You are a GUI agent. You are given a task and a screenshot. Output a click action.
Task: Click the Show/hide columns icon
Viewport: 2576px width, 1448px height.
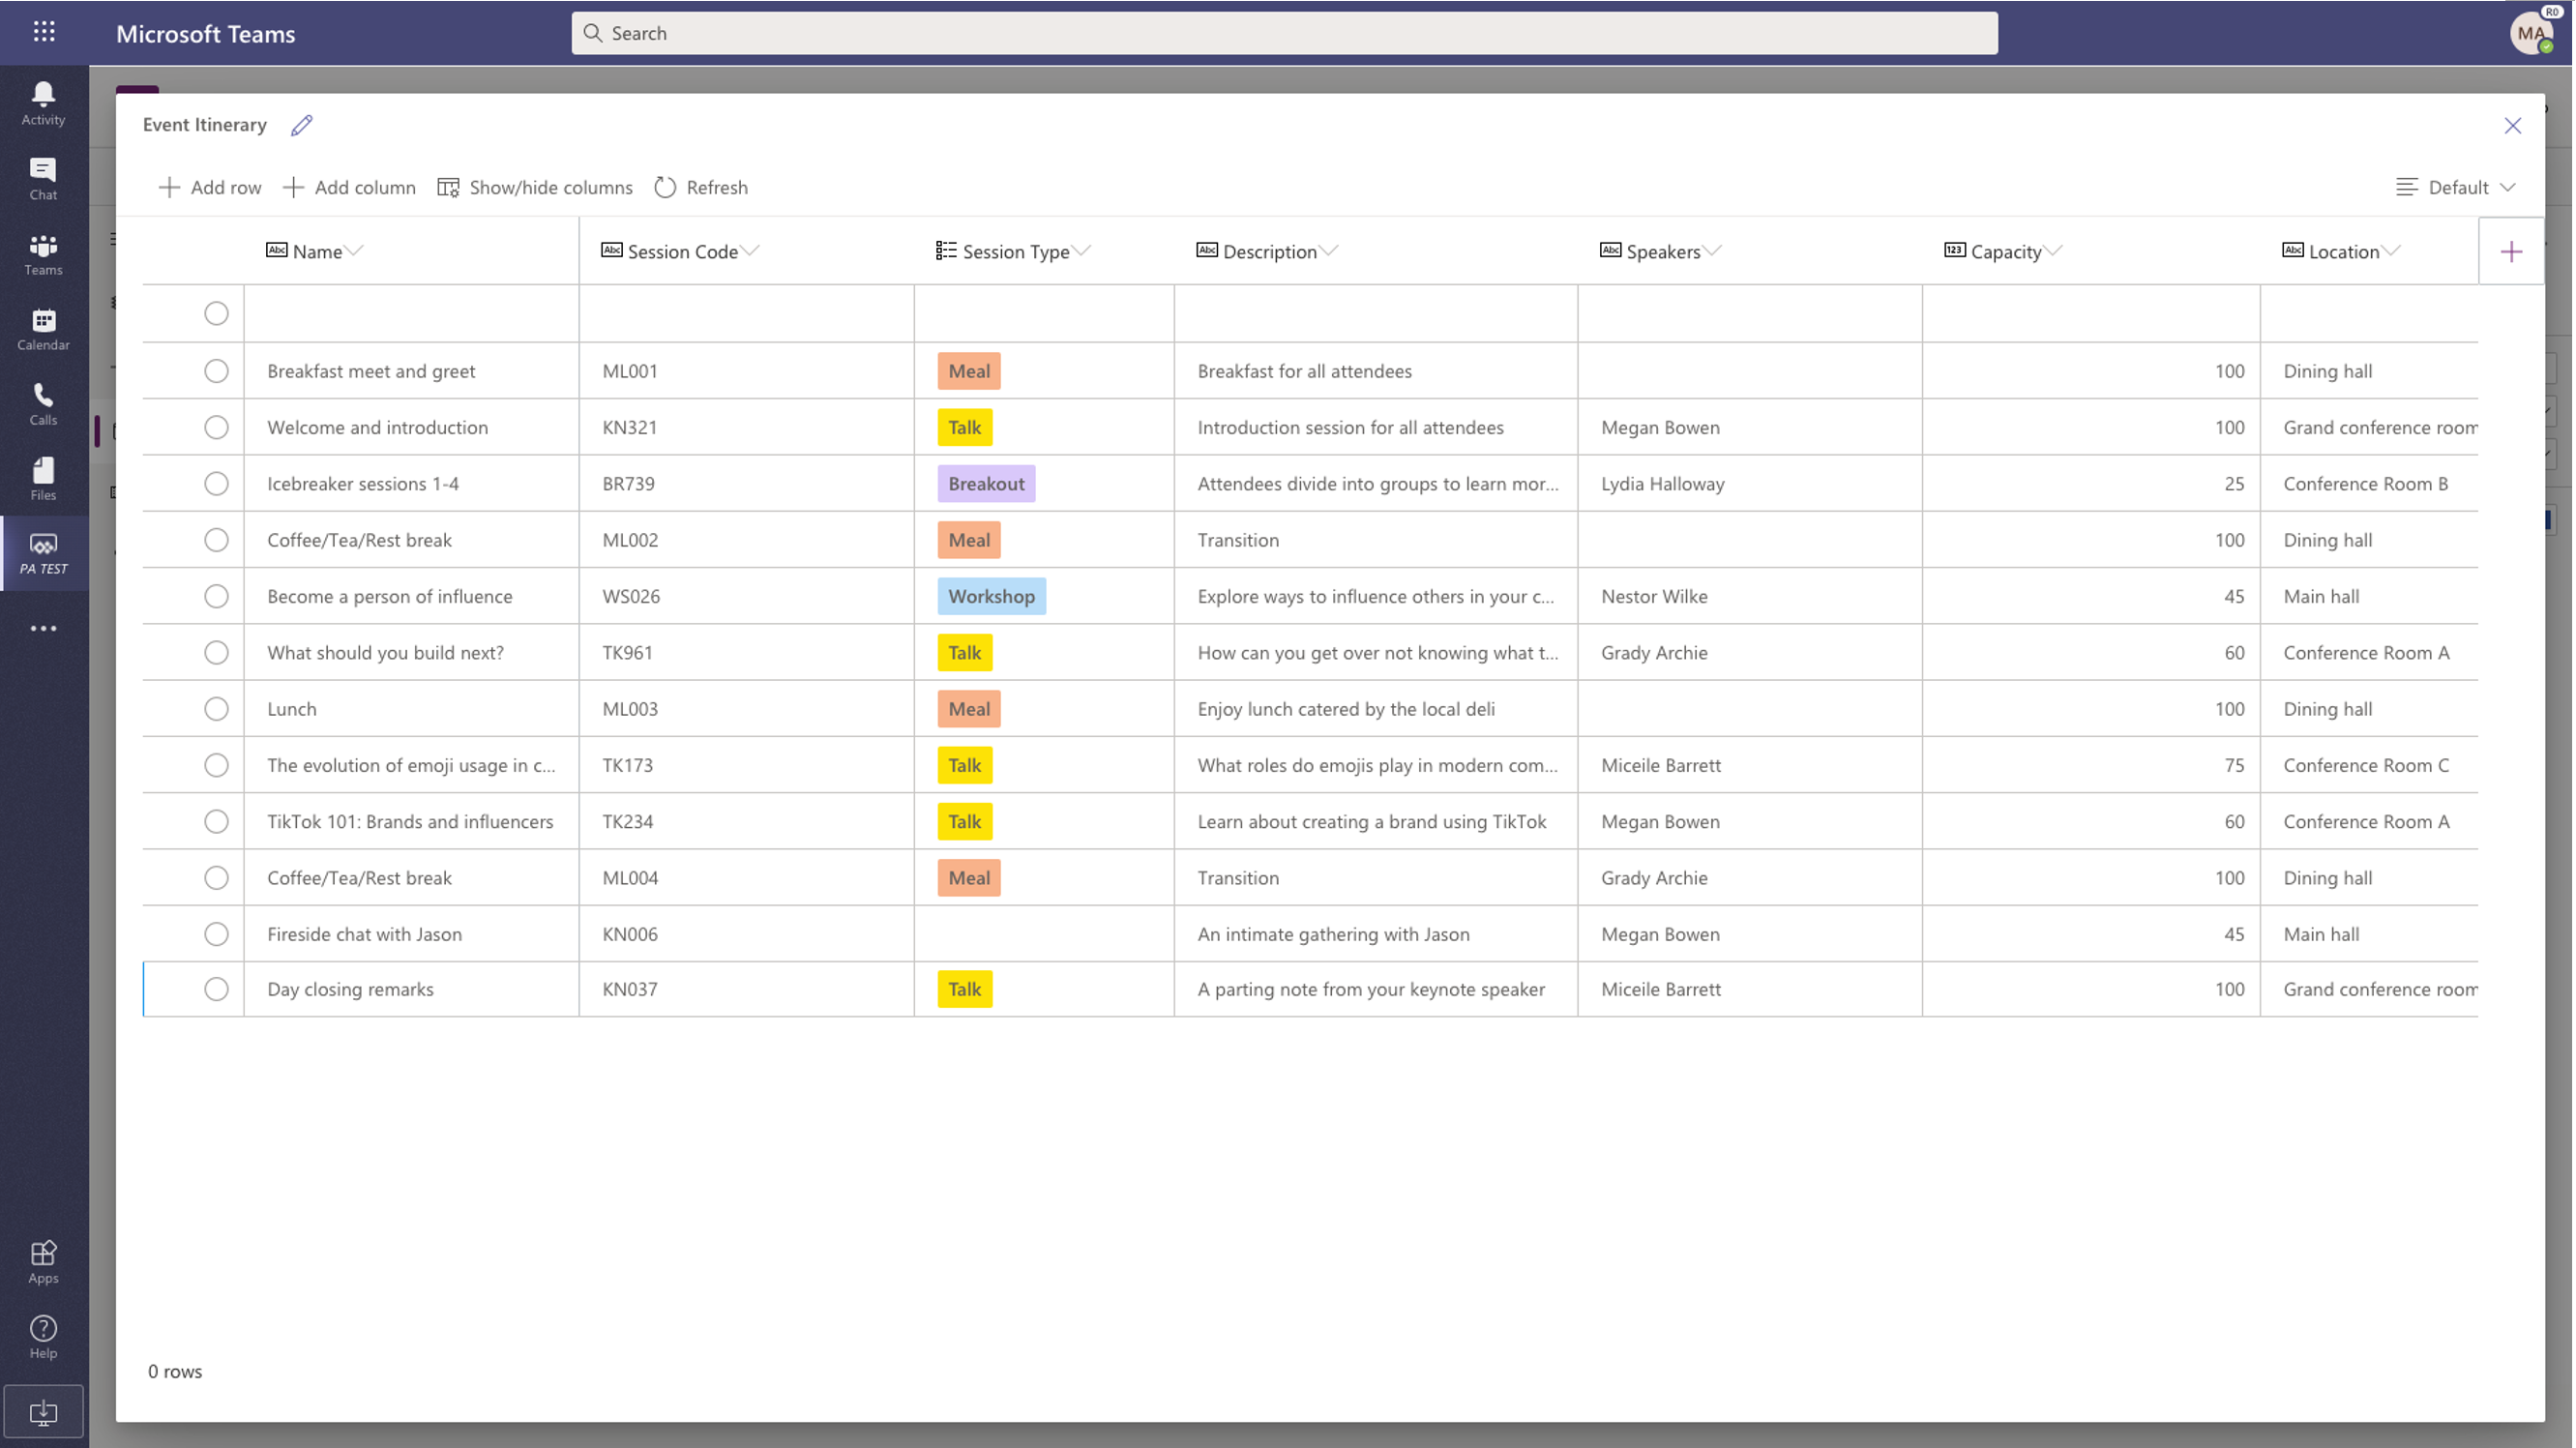448,186
